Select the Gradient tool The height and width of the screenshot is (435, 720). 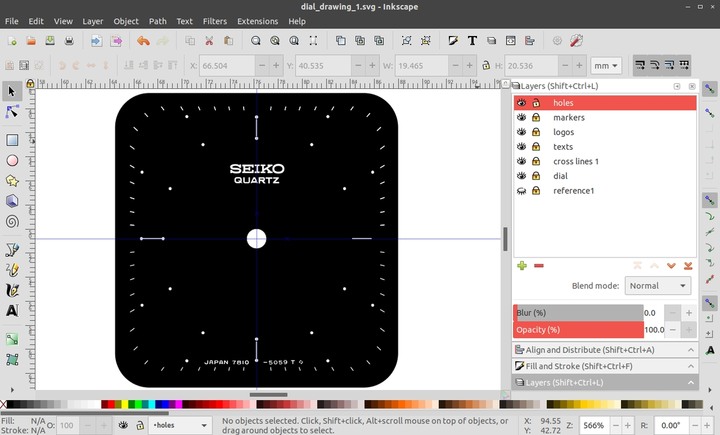(12, 339)
